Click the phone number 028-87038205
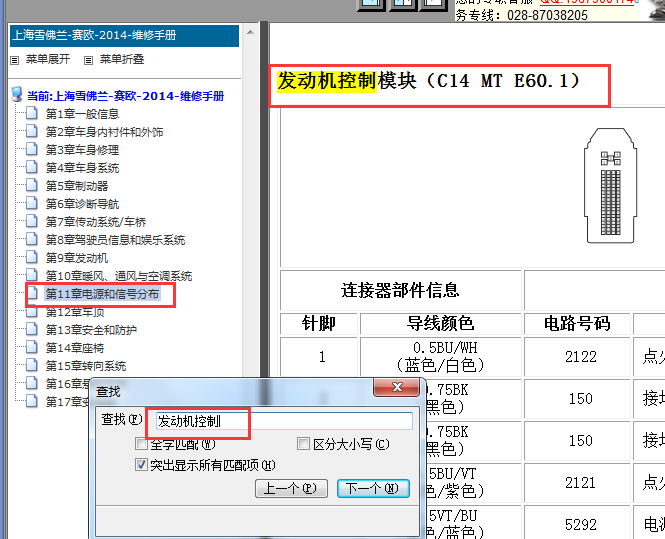The width and height of the screenshot is (665, 539). [547, 16]
